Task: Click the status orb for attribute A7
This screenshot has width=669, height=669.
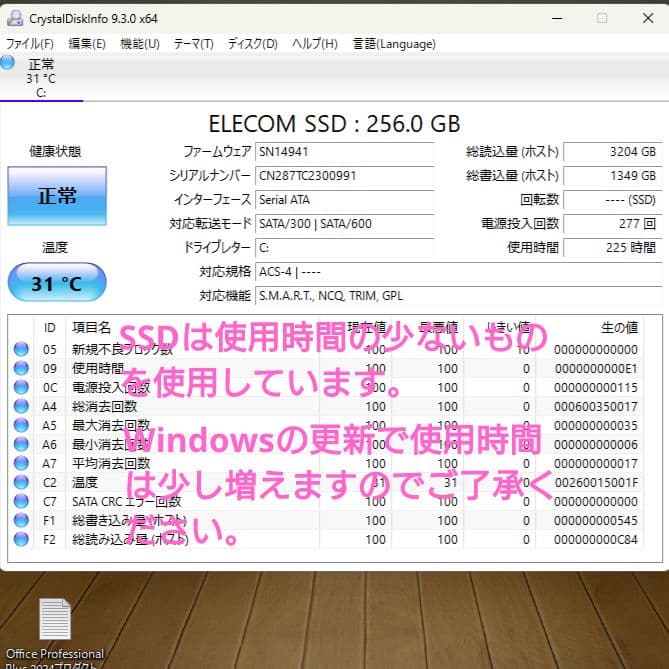Action: point(21,463)
